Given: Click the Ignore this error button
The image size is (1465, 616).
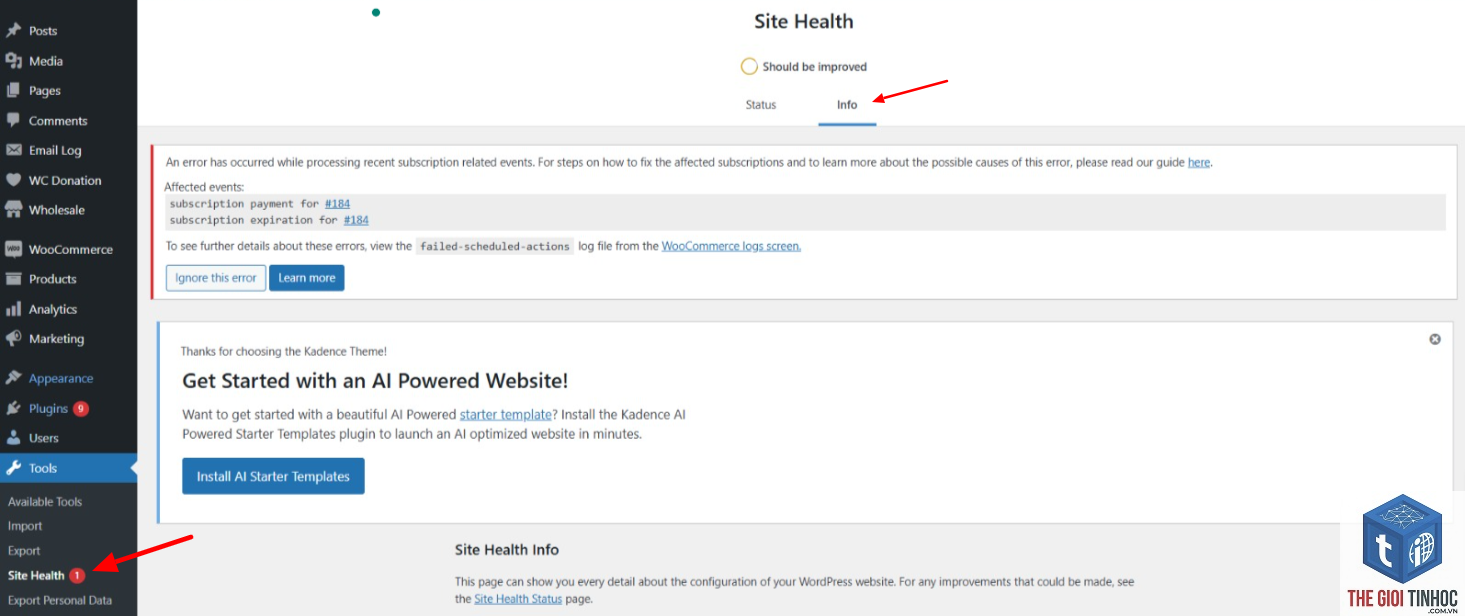Looking at the screenshot, I should (216, 278).
